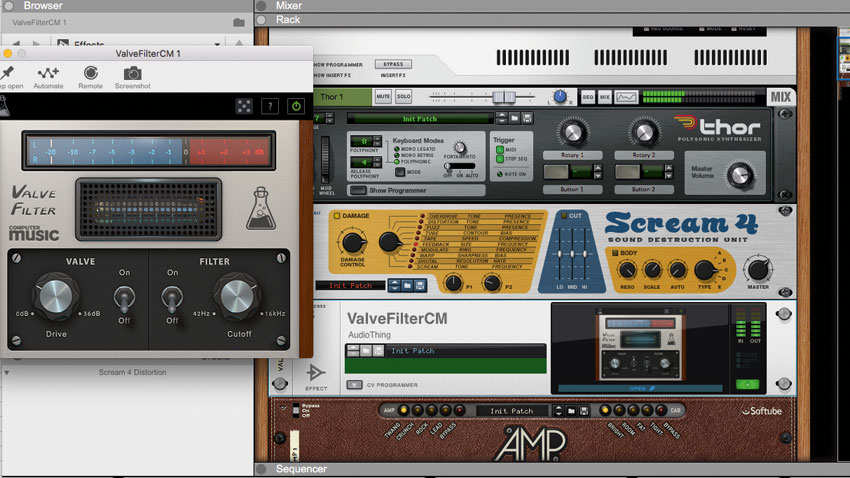Click the MIX button next to SEQ
The height and width of the screenshot is (478, 850).
[604, 97]
